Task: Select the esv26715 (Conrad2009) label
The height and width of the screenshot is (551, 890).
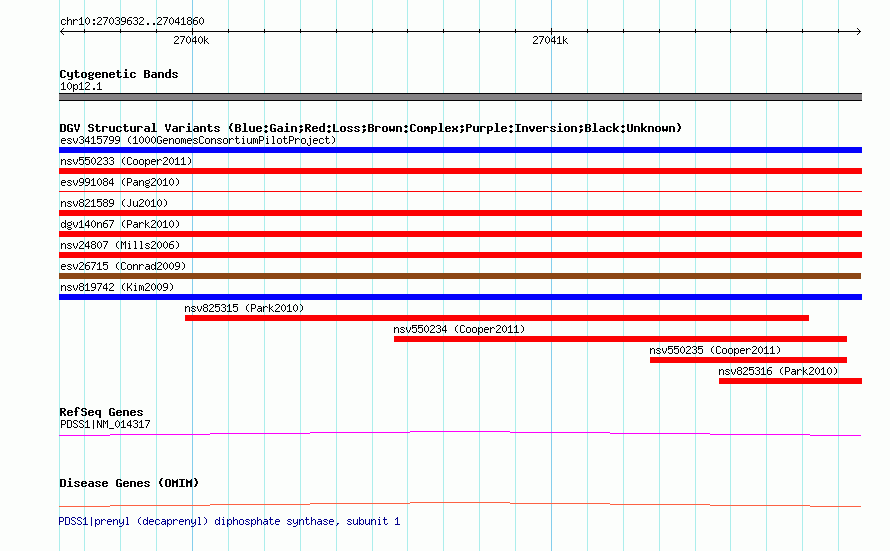Action: pyautogui.click(x=123, y=266)
